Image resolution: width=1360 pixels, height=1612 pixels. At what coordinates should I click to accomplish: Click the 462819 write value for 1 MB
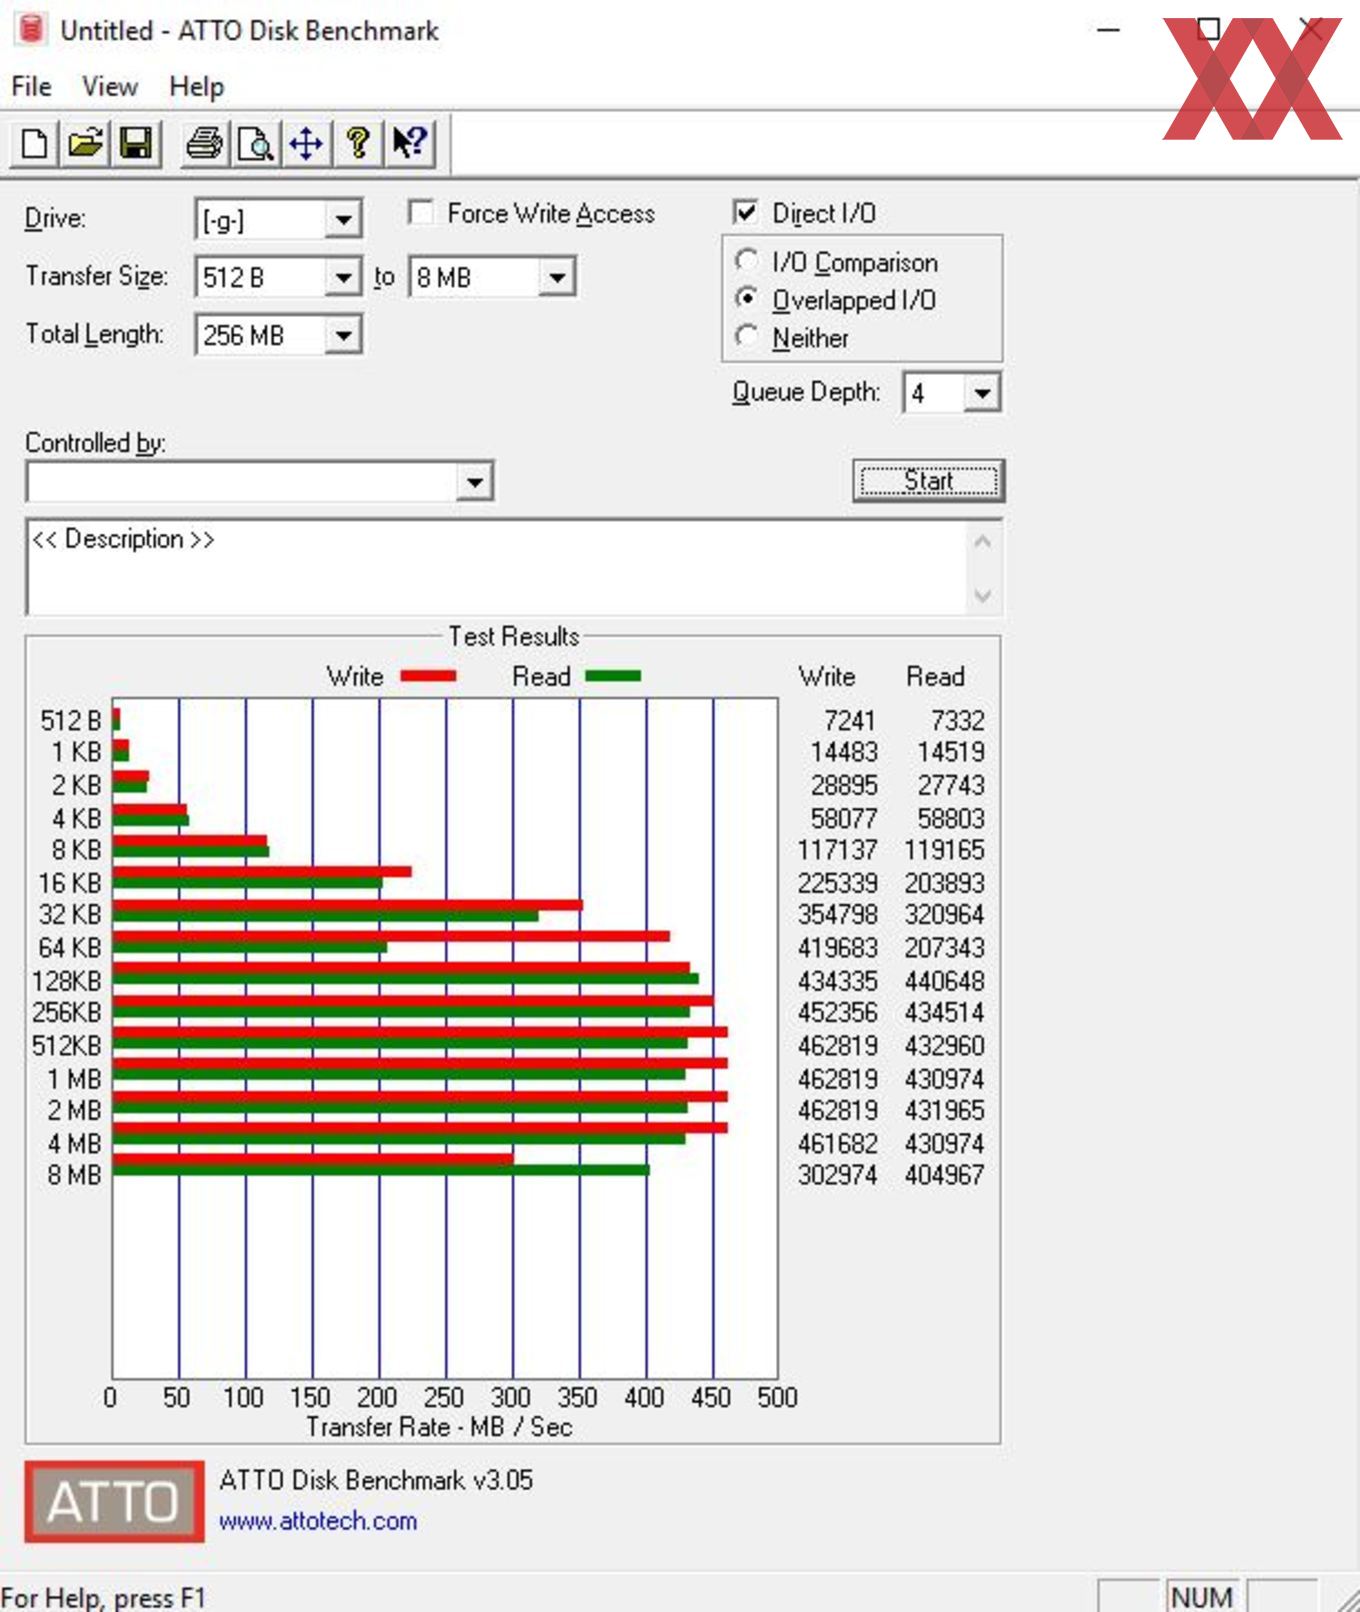tap(837, 1079)
